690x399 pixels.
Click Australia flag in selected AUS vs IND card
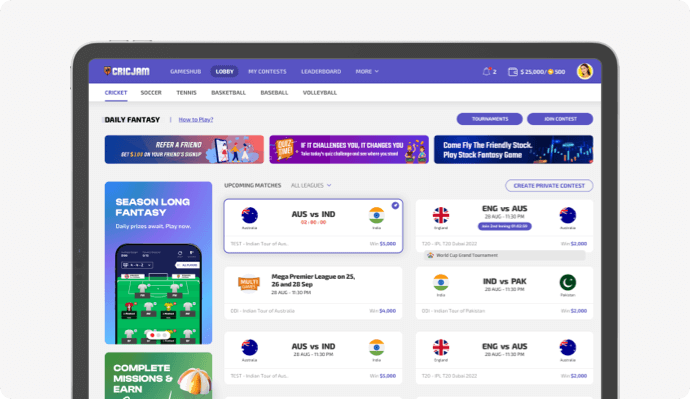tap(250, 215)
